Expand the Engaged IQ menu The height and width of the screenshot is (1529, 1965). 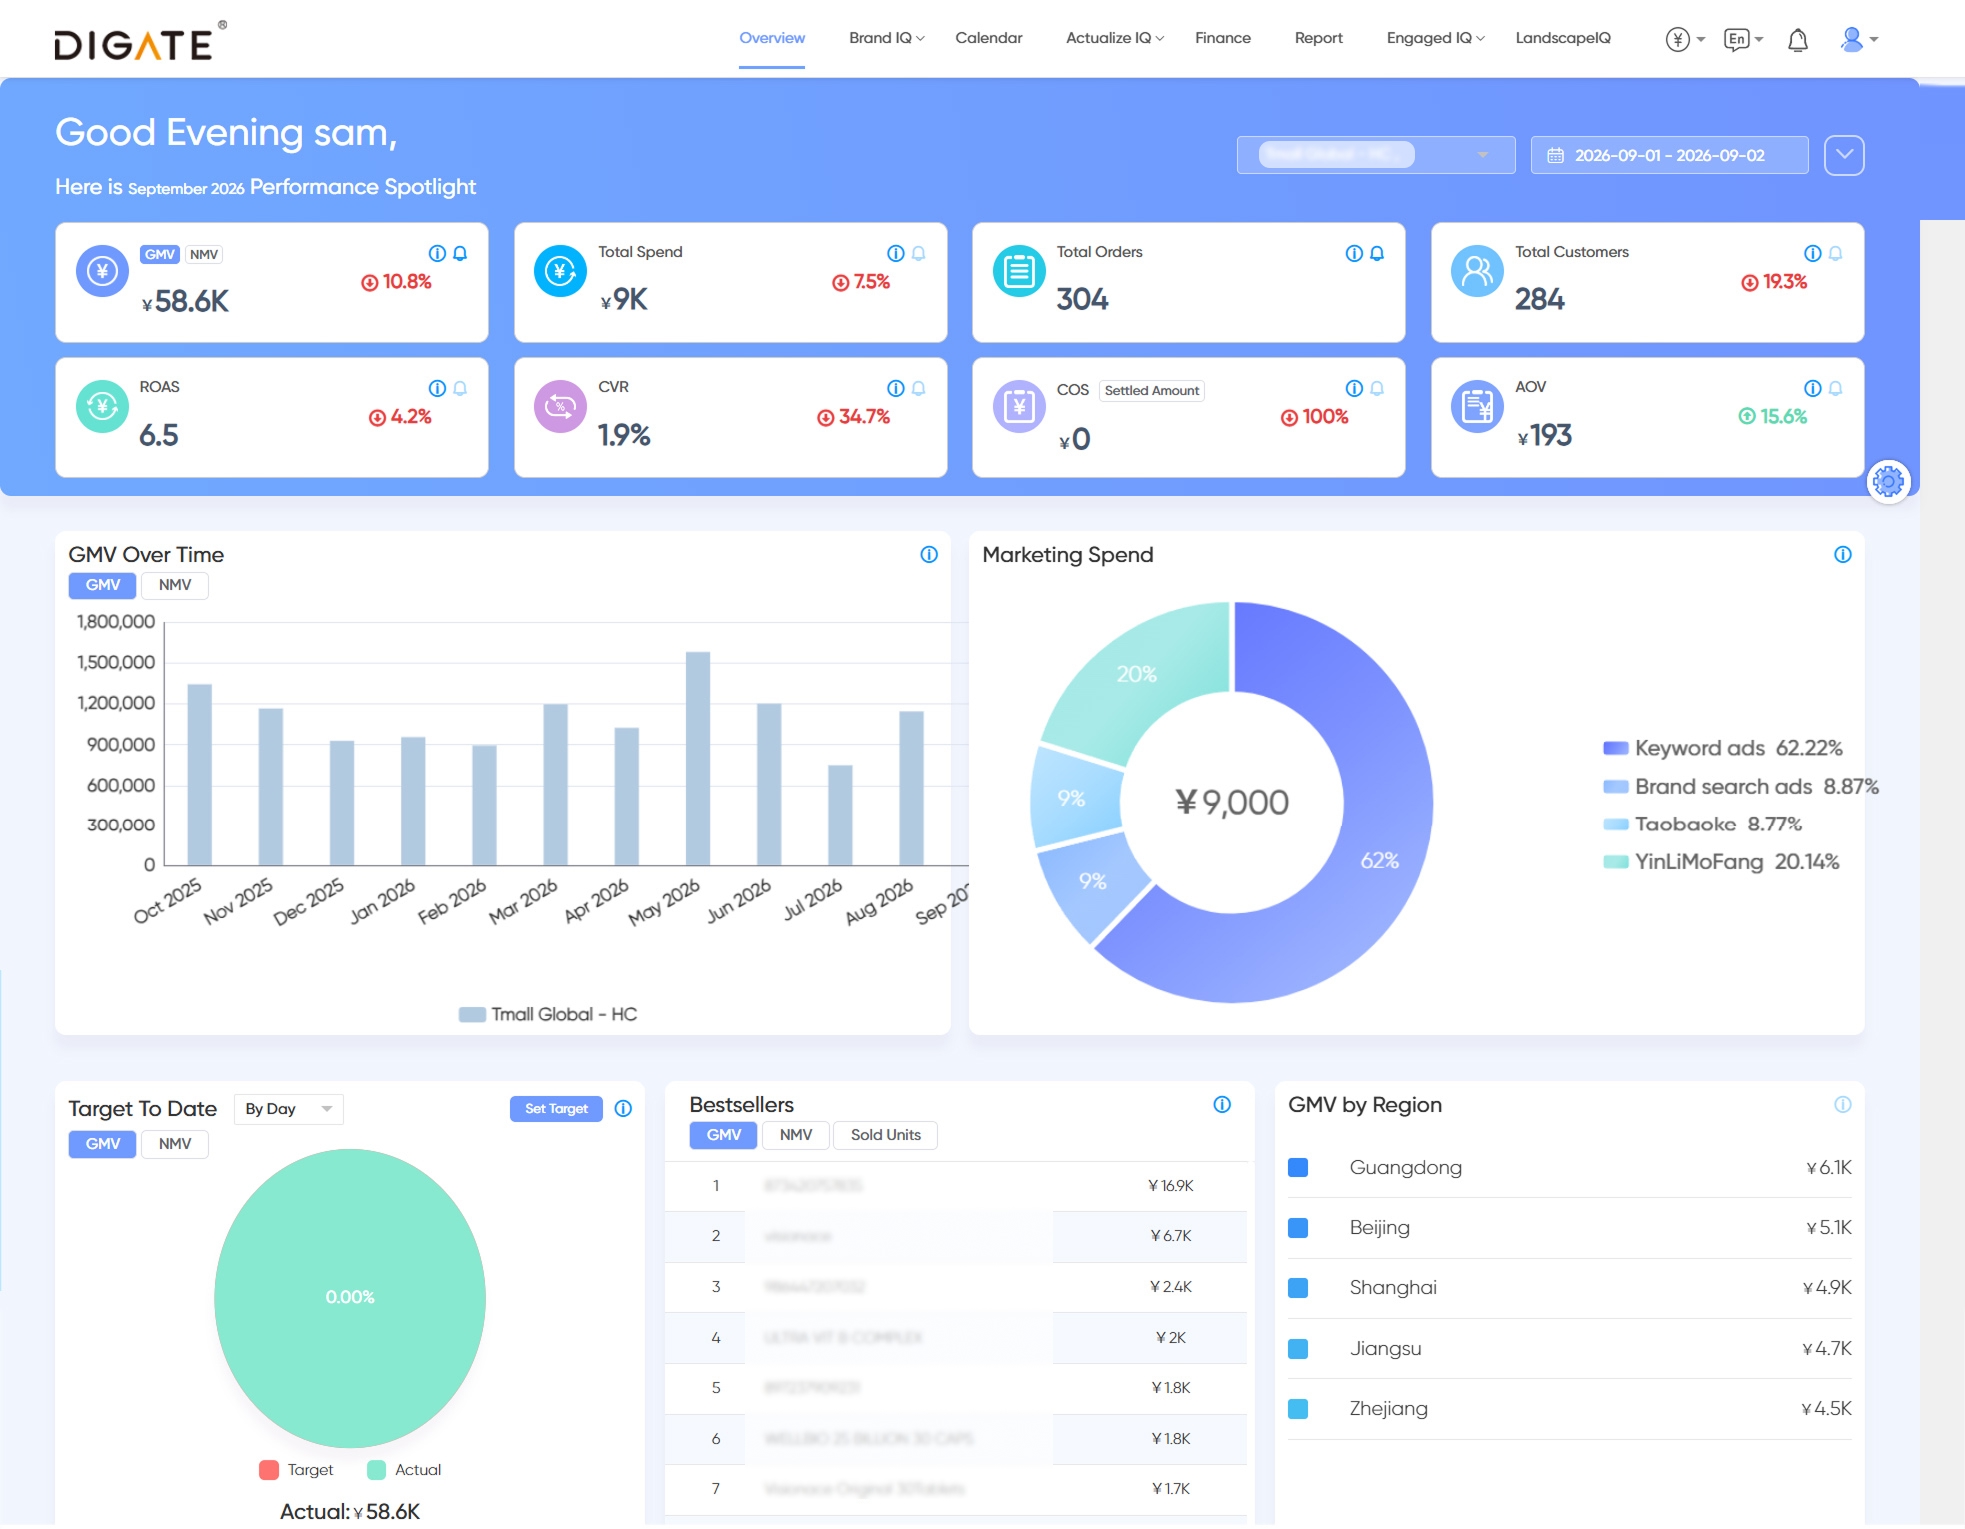click(1435, 38)
